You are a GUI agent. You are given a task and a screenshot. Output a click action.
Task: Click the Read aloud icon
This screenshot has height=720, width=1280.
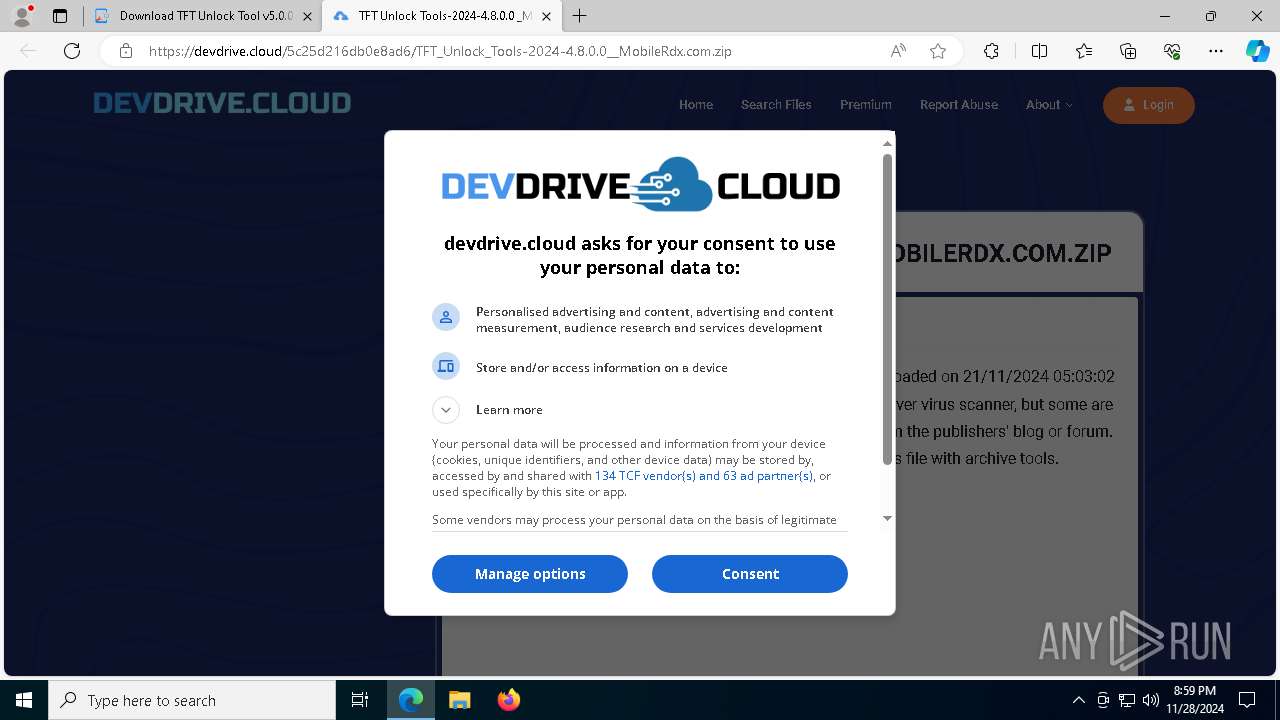click(898, 51)
